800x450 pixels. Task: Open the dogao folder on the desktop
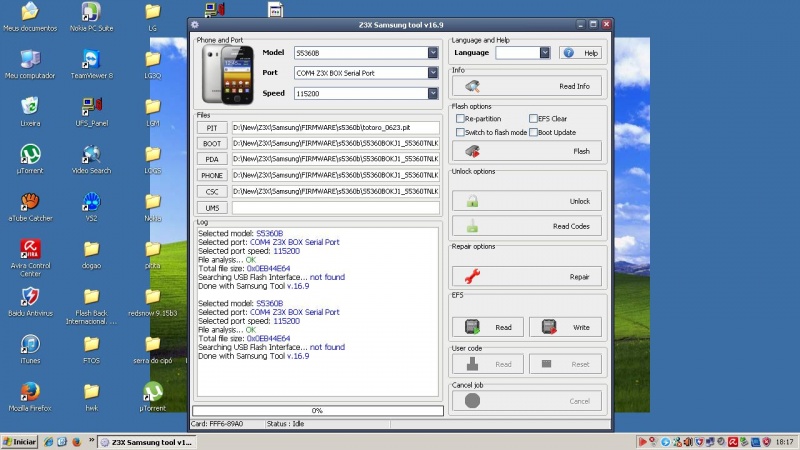[91, 254]
